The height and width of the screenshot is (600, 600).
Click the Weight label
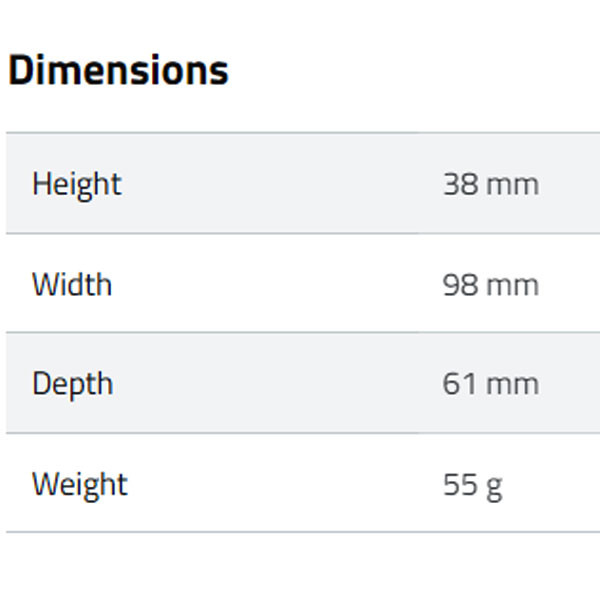tap(80, 484)
